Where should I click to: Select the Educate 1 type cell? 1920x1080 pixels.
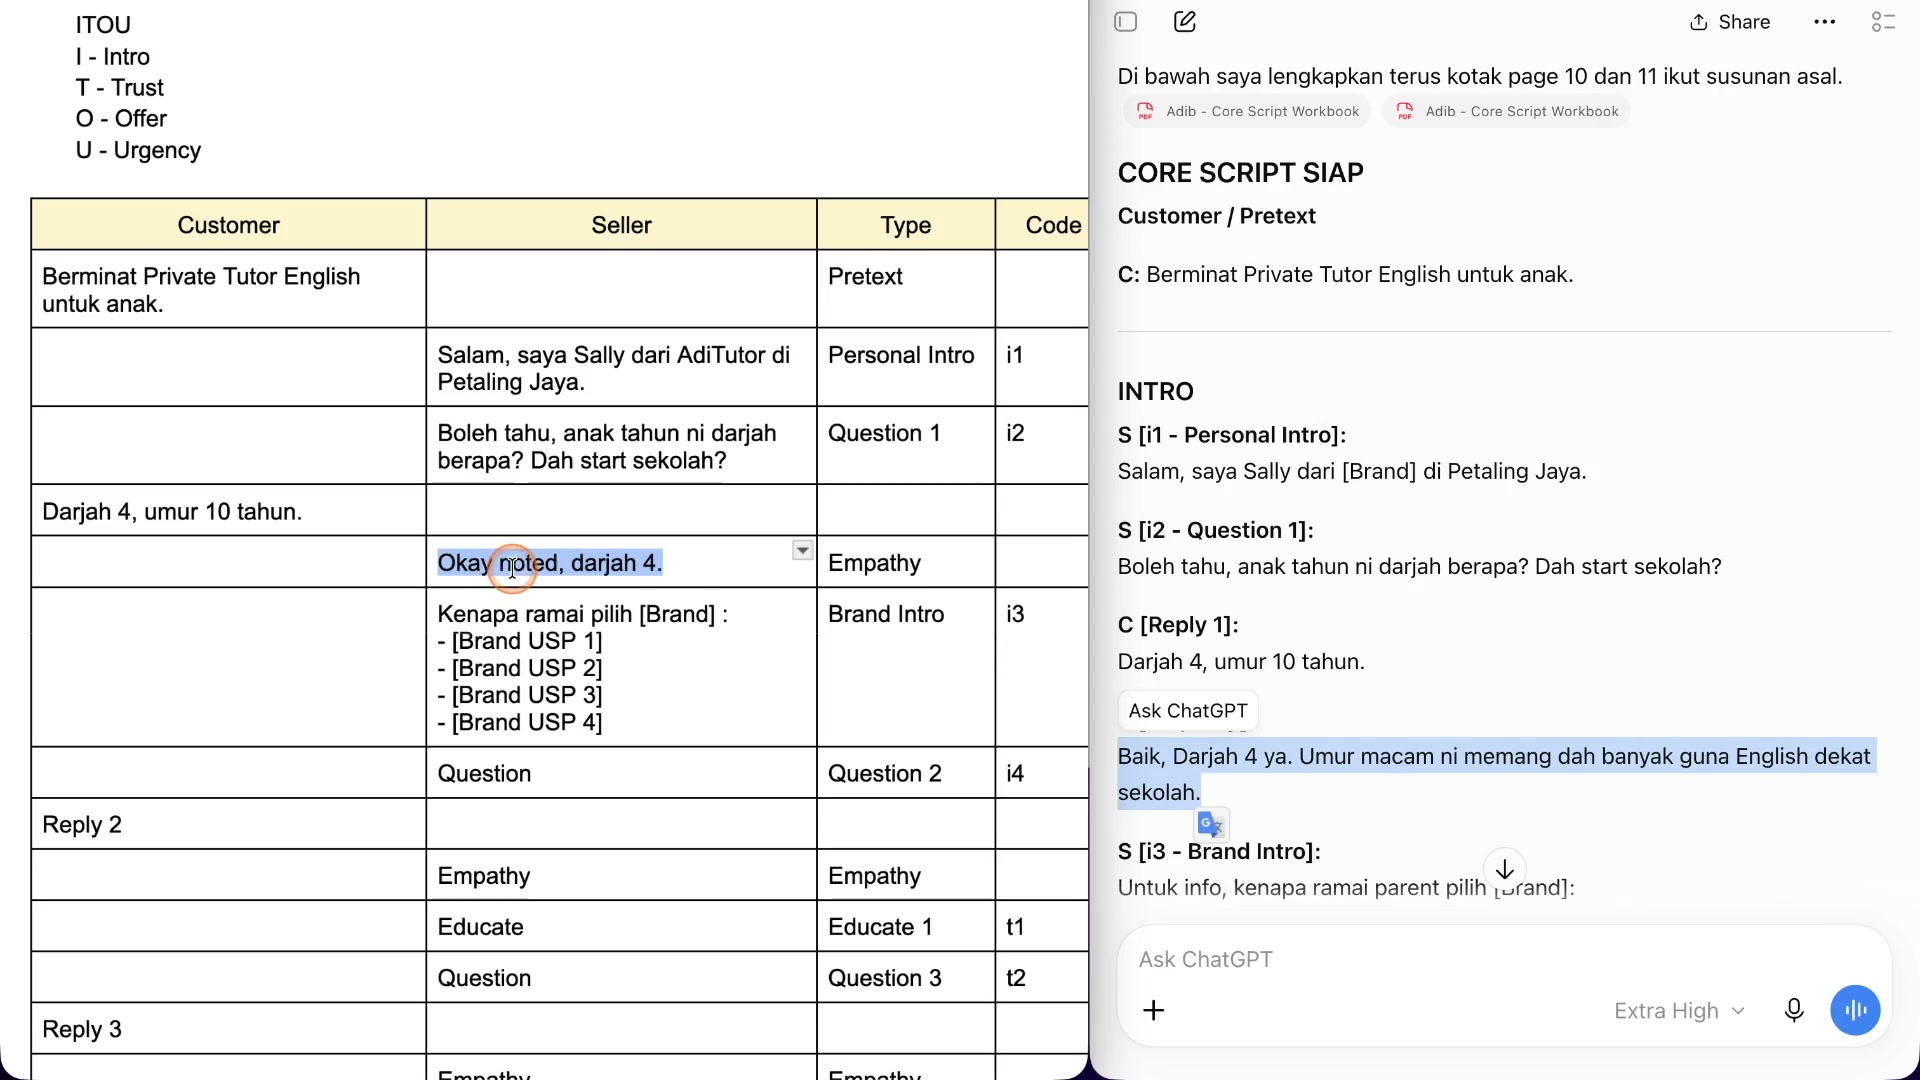(906, 927)
